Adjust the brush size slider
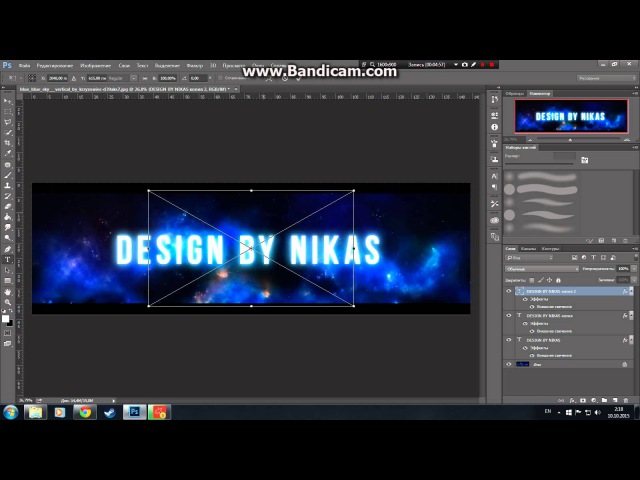The height and width of the screenshot is (480, 640). 539,164
